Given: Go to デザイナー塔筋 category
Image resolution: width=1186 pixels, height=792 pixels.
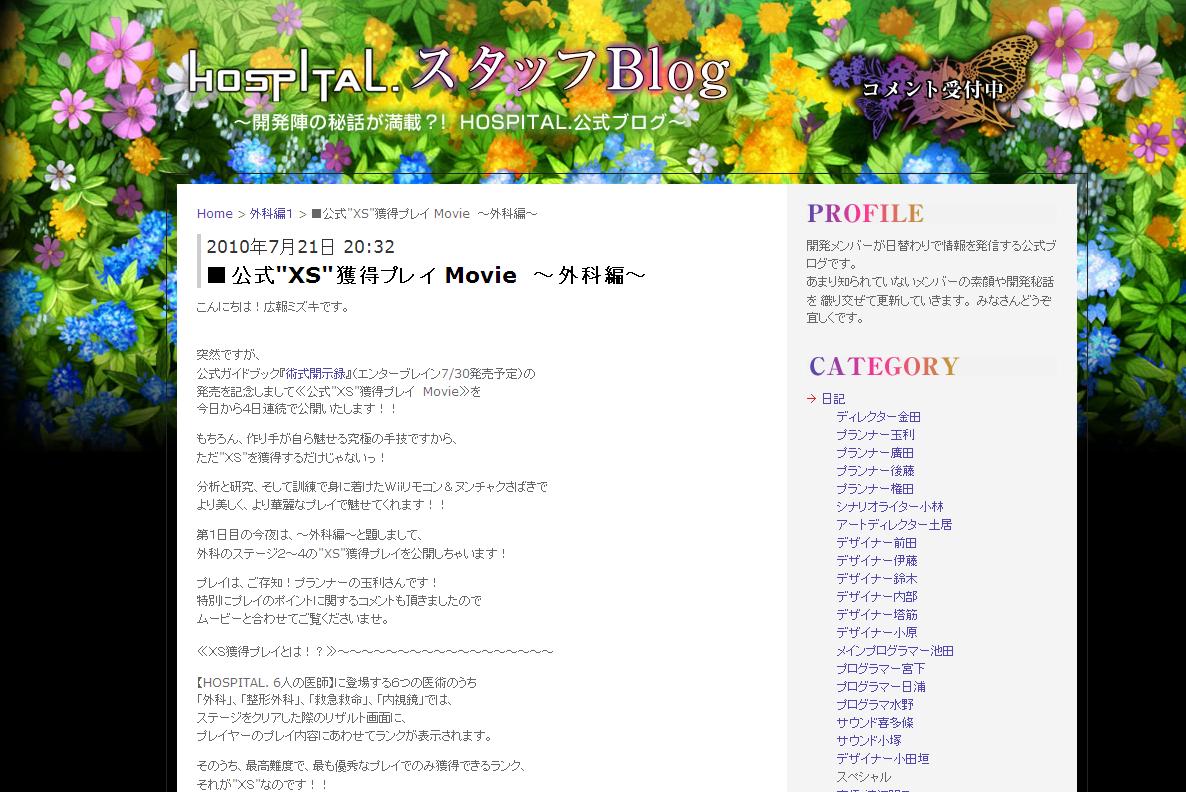Looking at the screenshot, I should coord(877,614).
